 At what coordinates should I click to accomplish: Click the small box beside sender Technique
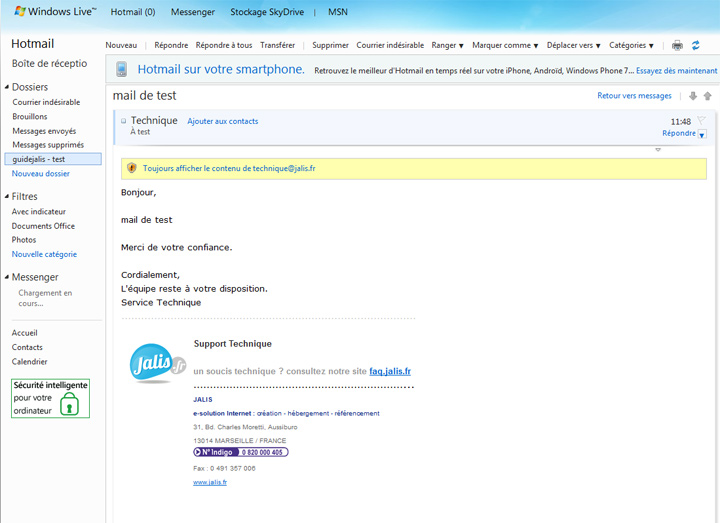(124, 121)
